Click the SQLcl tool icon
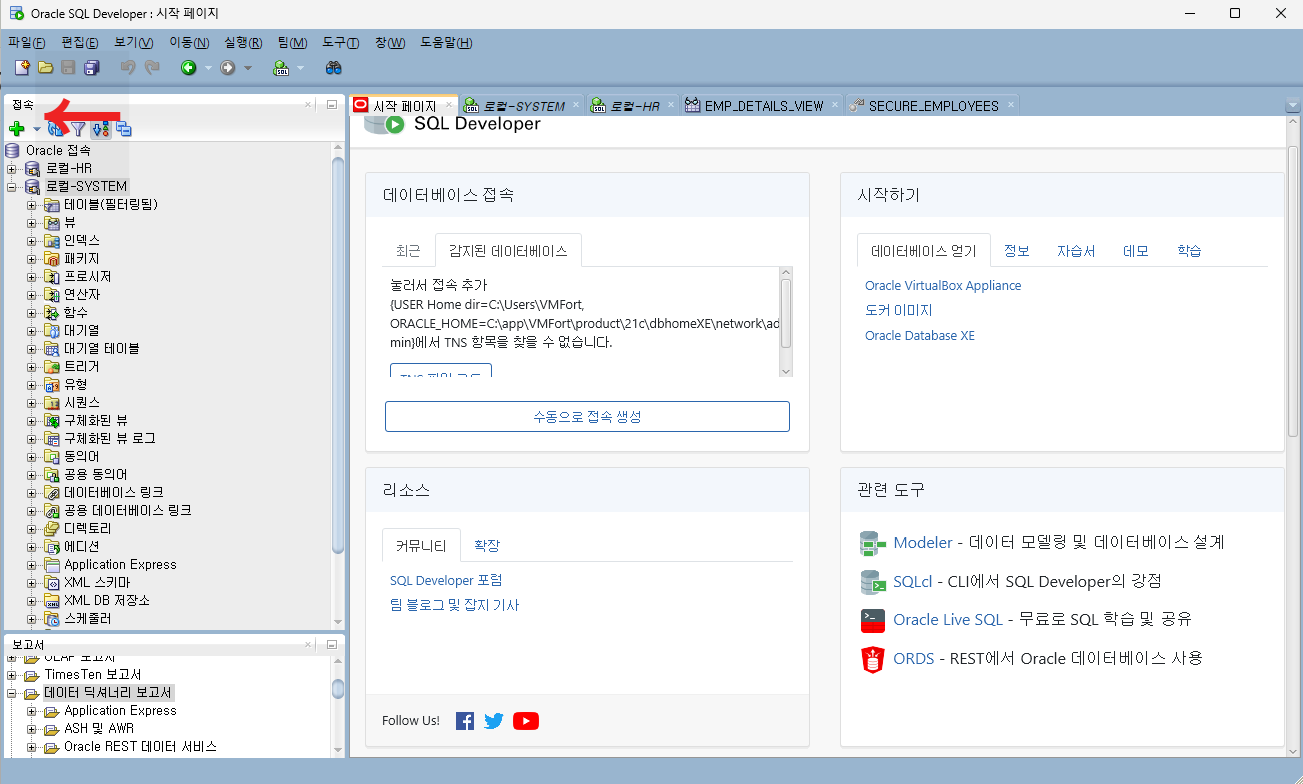This screenshot has height=784, width=1303. (873, 582)
